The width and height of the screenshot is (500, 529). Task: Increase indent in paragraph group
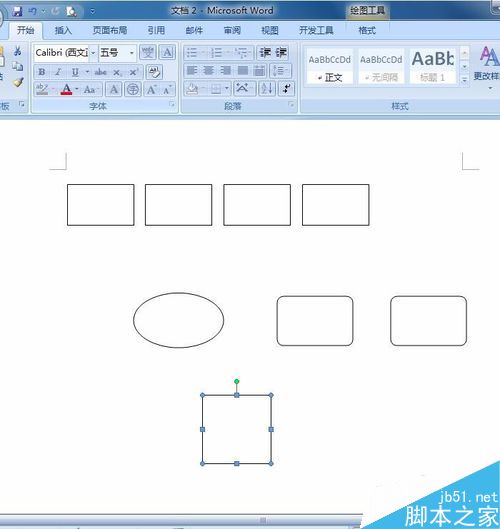(x=281, y=53)
